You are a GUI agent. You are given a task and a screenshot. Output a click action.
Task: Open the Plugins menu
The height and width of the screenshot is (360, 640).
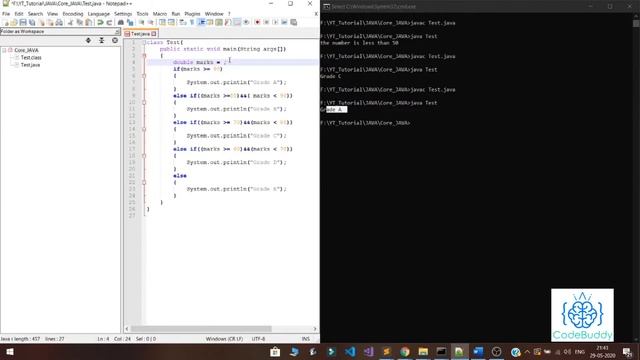[x=192, y=14]
